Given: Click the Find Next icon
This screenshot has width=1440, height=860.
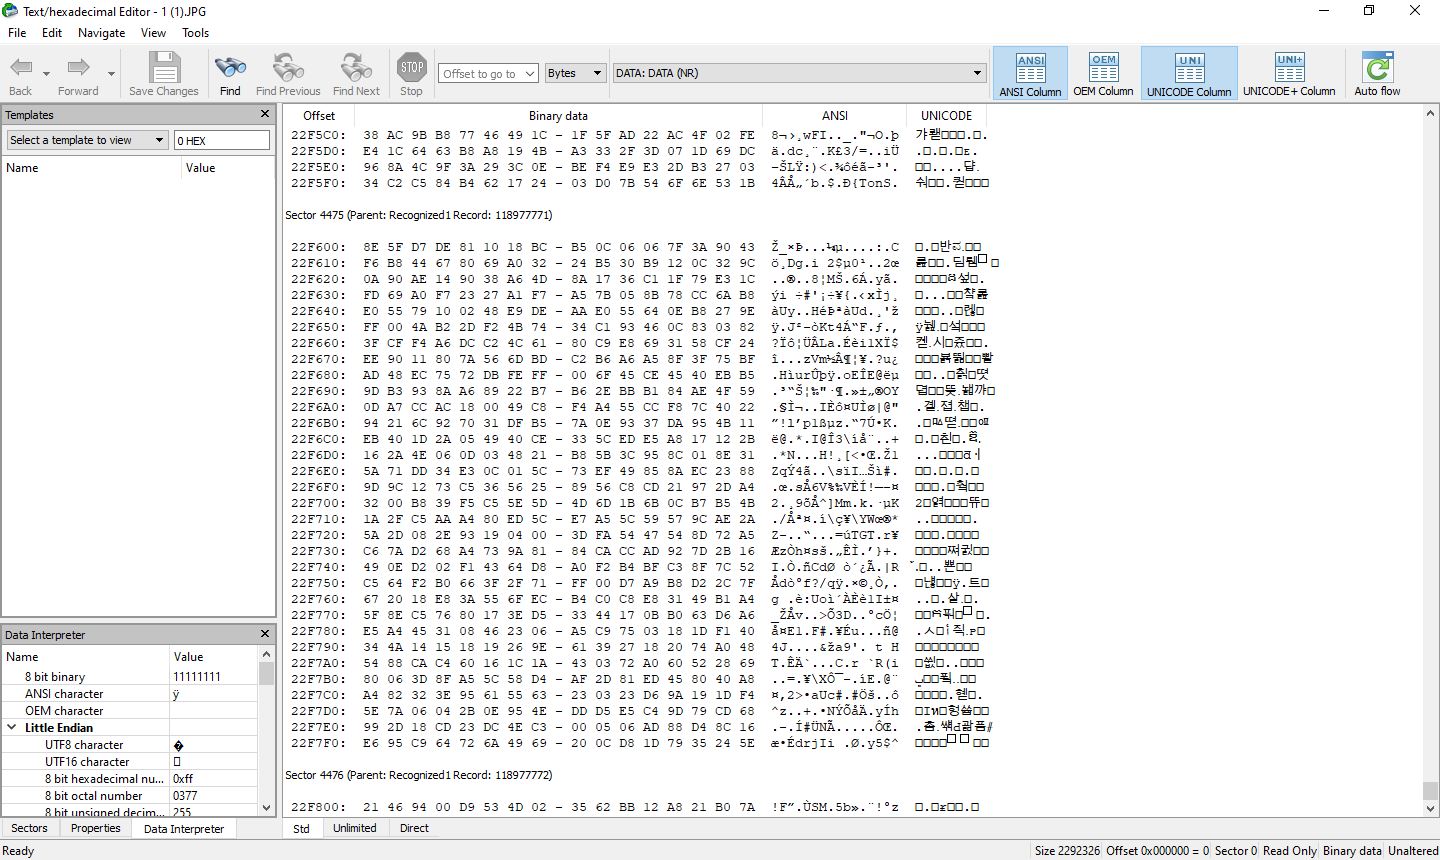Looking at the screenshot, I should tap(356, 68).
